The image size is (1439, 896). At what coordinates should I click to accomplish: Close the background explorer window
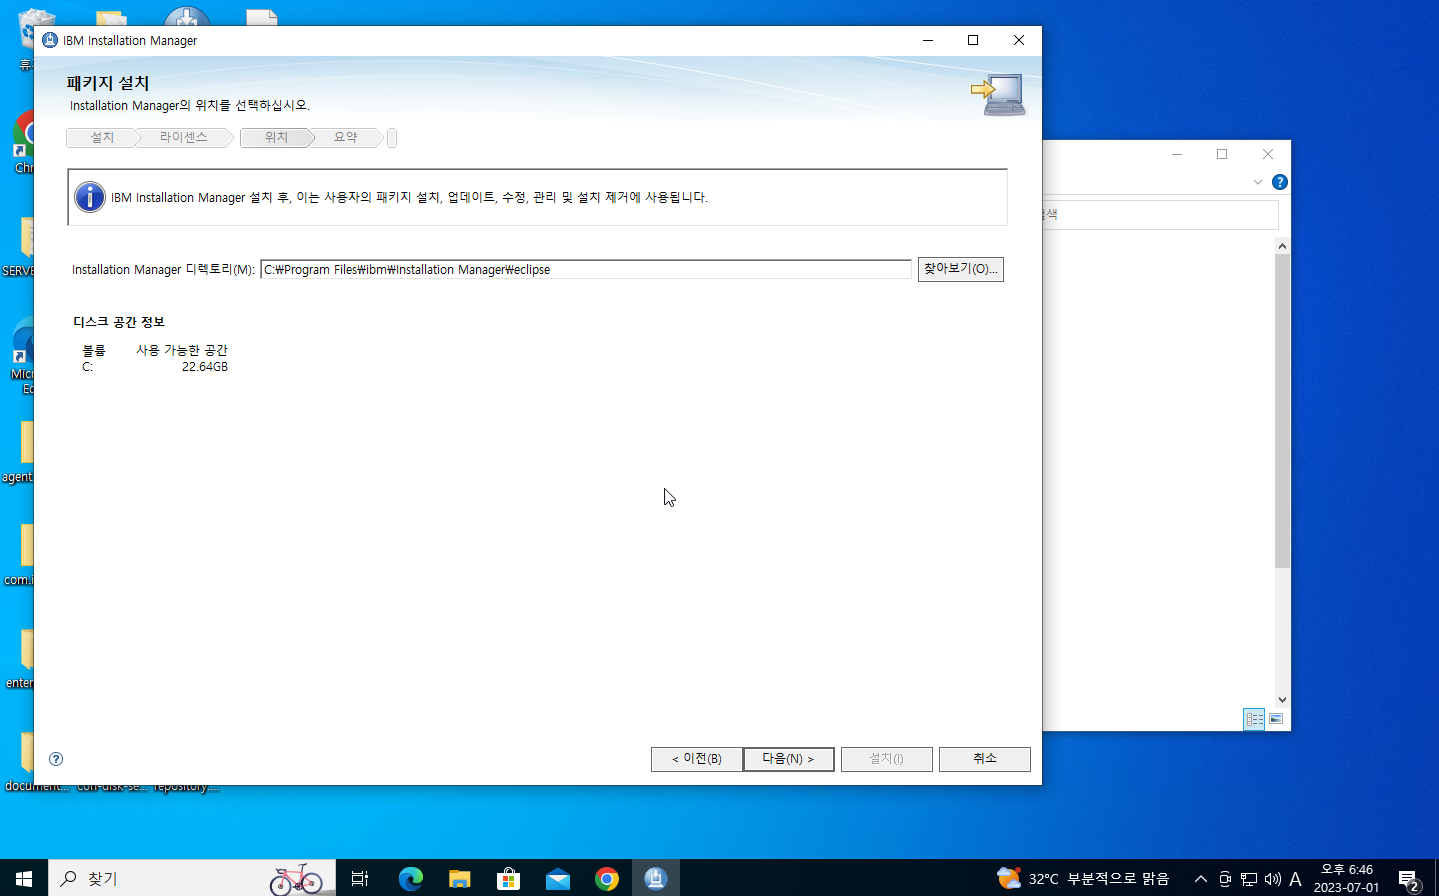tap(1268, 154)
